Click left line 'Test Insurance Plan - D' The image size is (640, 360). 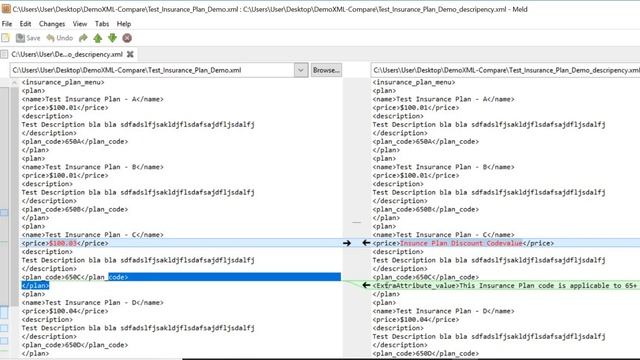tap(93, 302)
